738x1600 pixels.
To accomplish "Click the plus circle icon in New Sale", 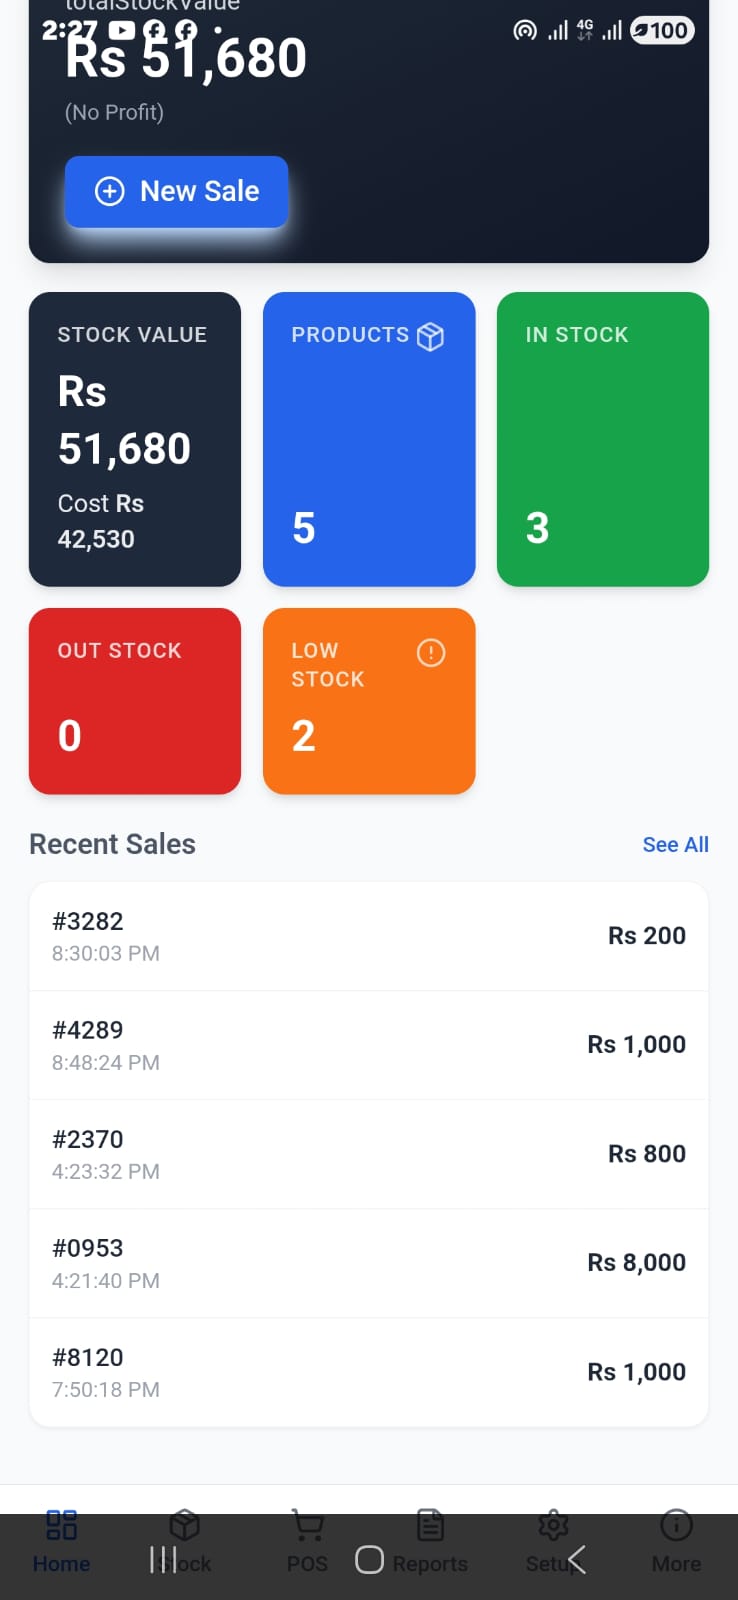I will point(110,191).
